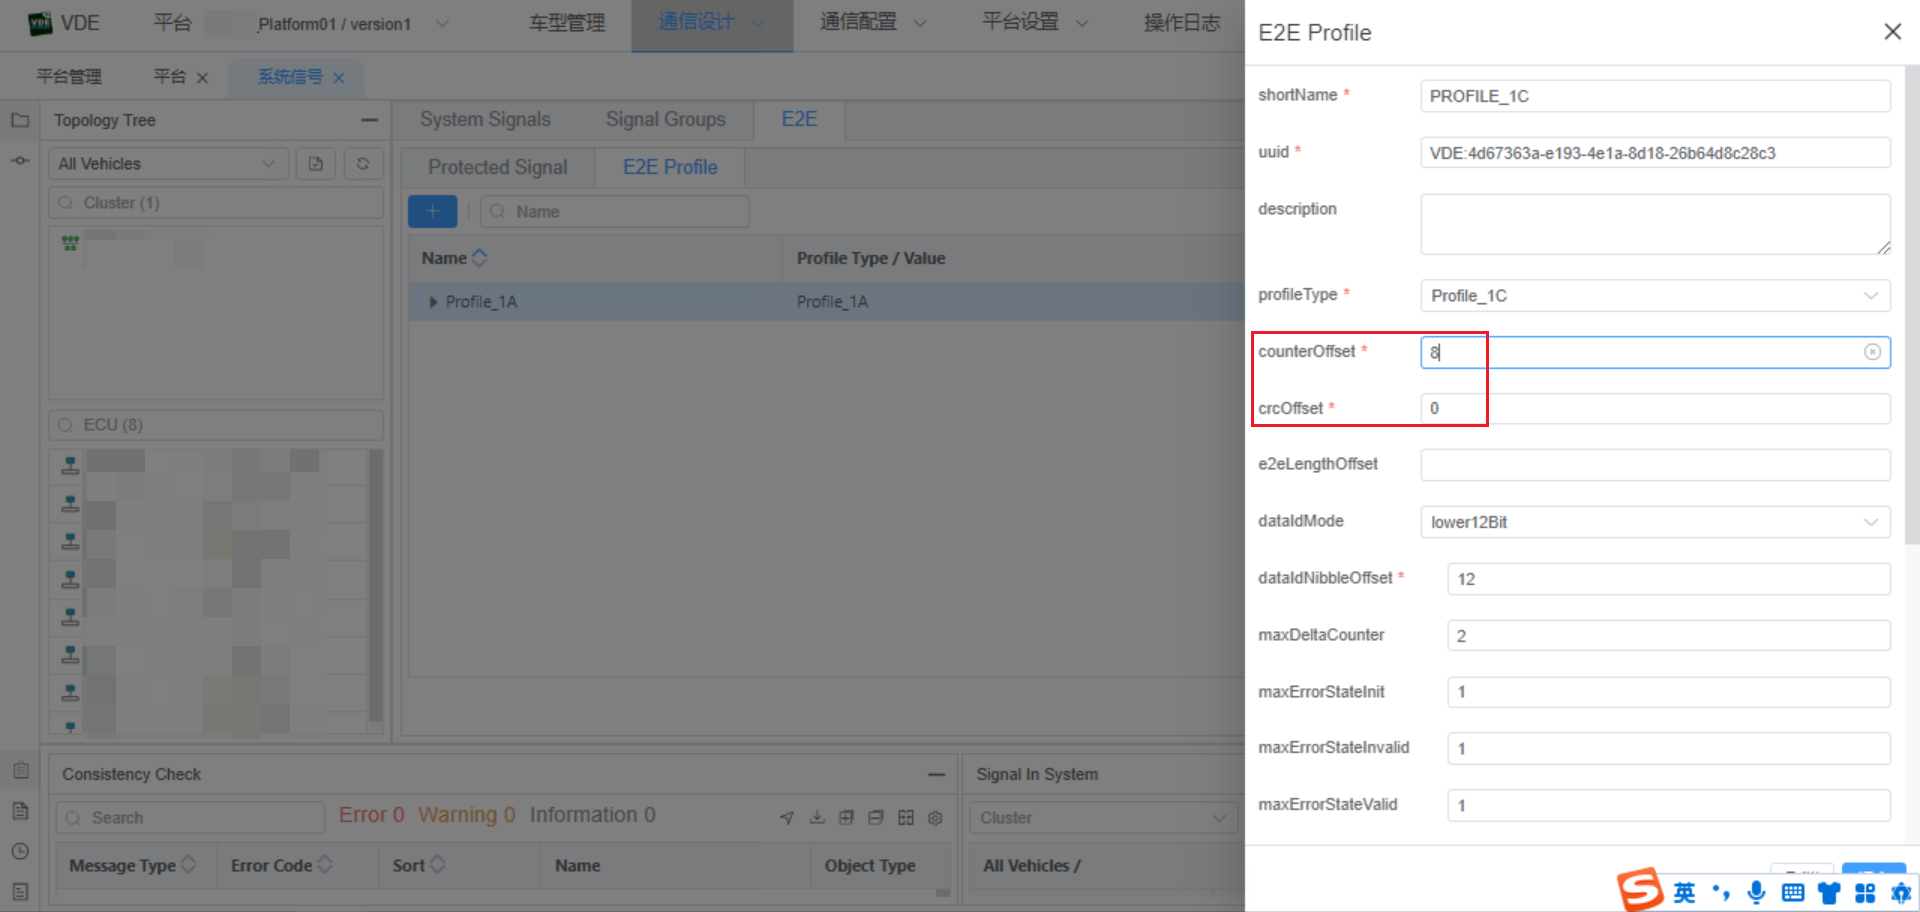Switch to the 平台管理 tab
1920x912 pixels.
click(69, 77)
